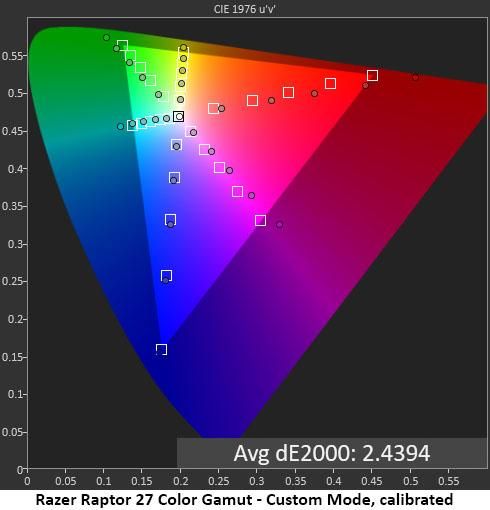Select the red target square at u' 0.4
This screenshot has width=490, height=510.
(330, 83)
